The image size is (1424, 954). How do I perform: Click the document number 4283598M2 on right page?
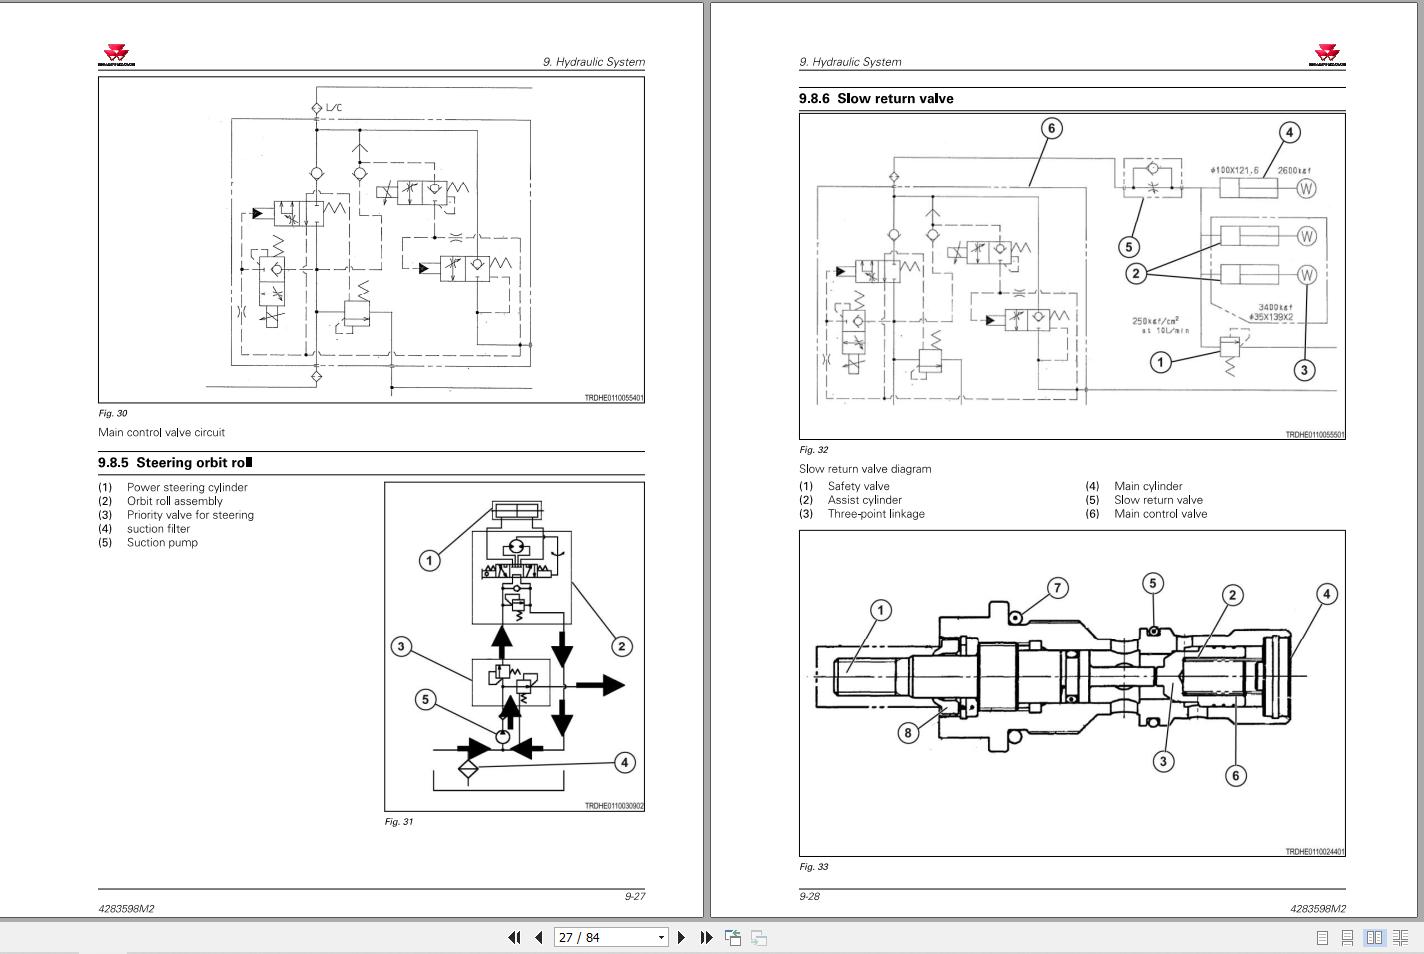tap(1318, 909)
